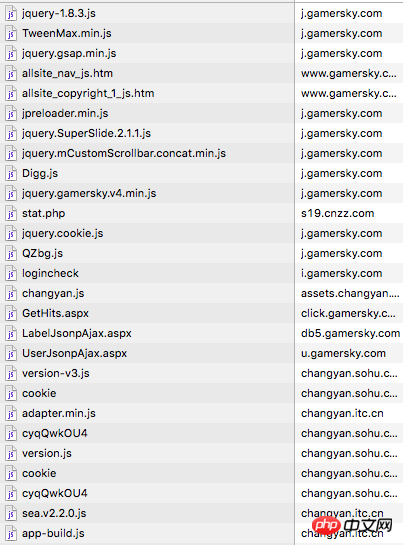Select jquery.mCustomScrollbar.concat.min.js row
This screenshot has height=545, width=403.
click(201, 153)
